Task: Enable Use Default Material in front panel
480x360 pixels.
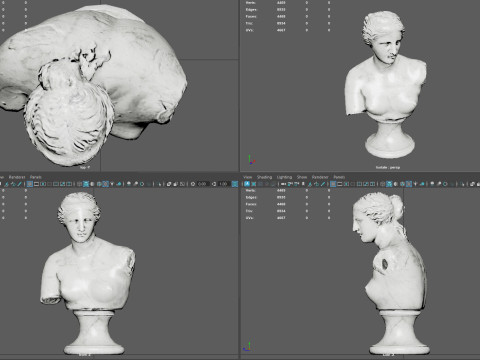Action: click(x=92, y=184)
